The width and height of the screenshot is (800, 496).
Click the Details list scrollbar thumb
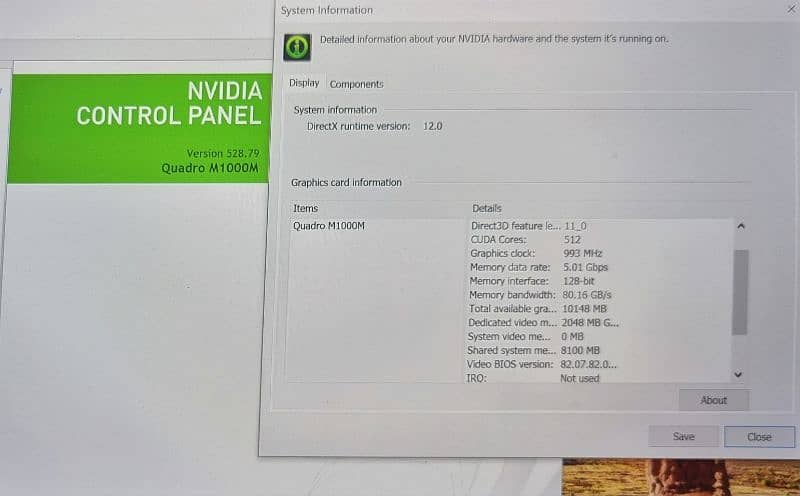(739, 290)
